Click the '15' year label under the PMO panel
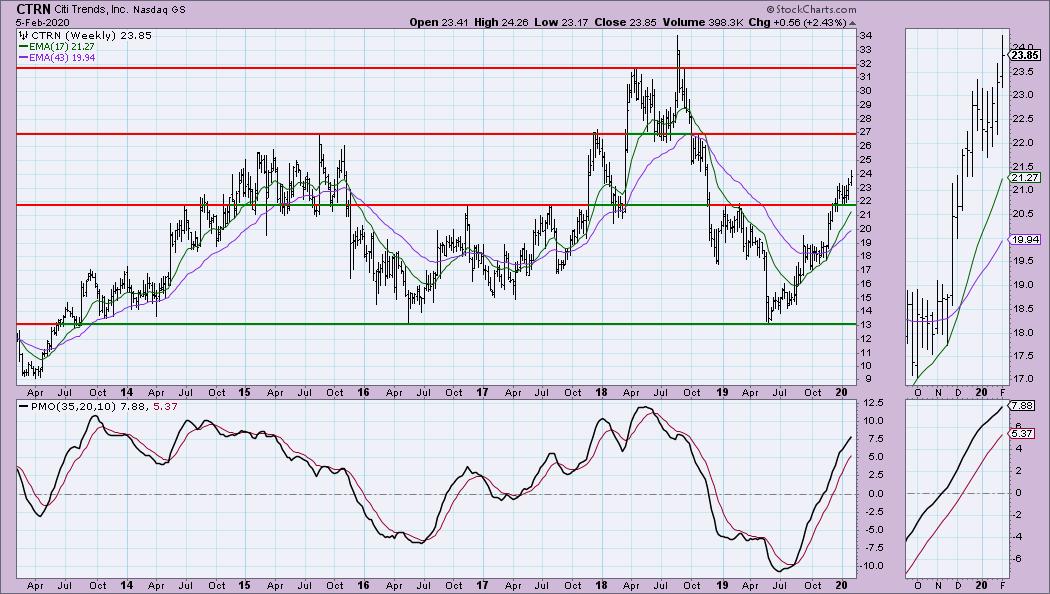The image size is (1050, 594). [244, 585]
